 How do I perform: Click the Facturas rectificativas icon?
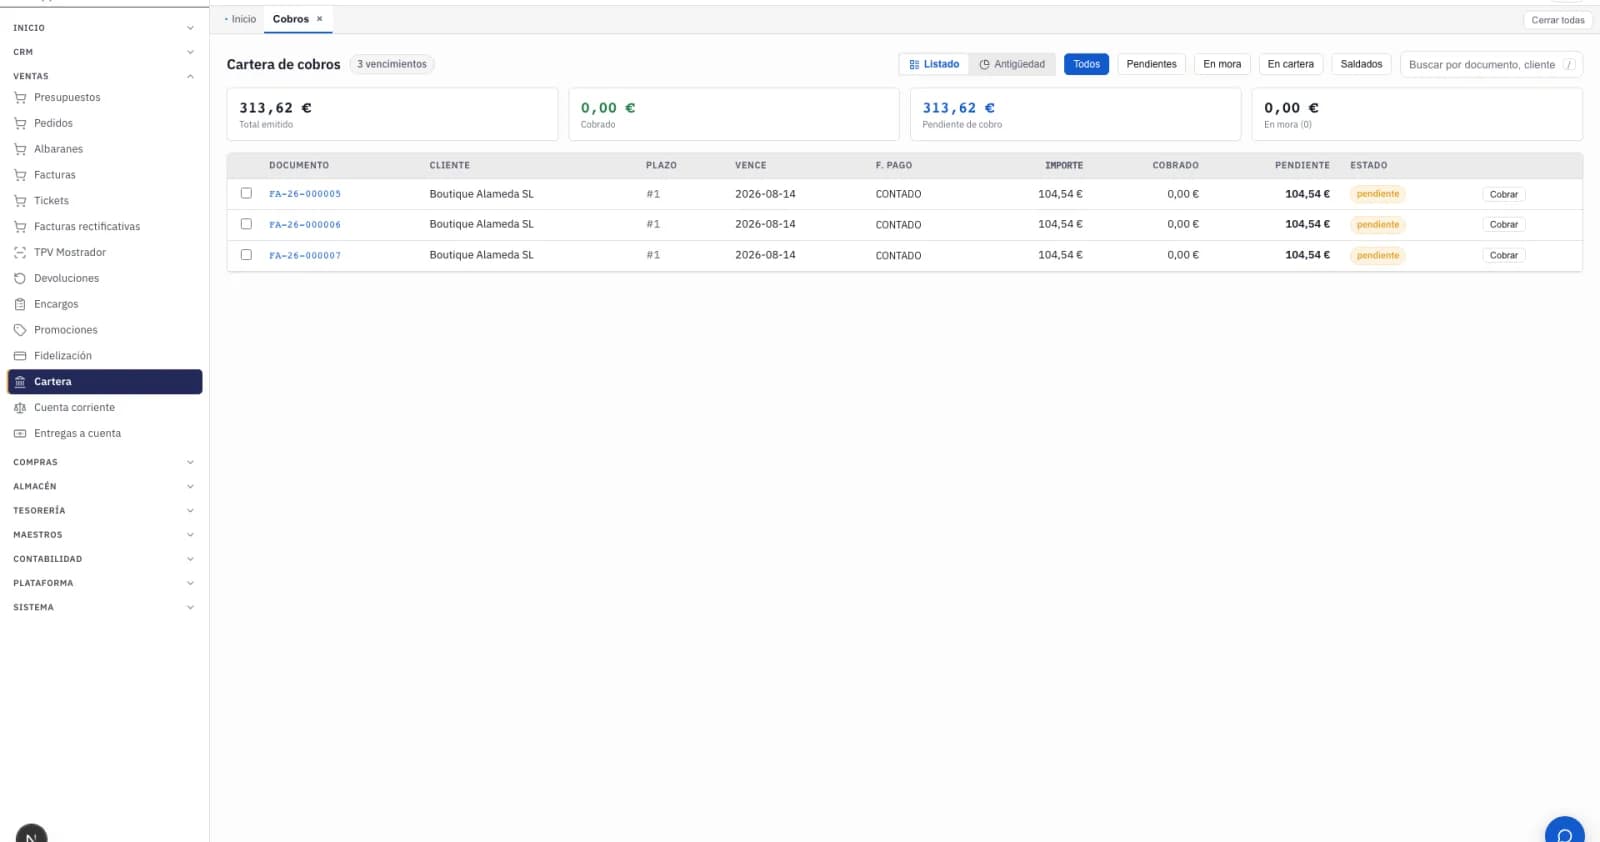pos(20,227)
